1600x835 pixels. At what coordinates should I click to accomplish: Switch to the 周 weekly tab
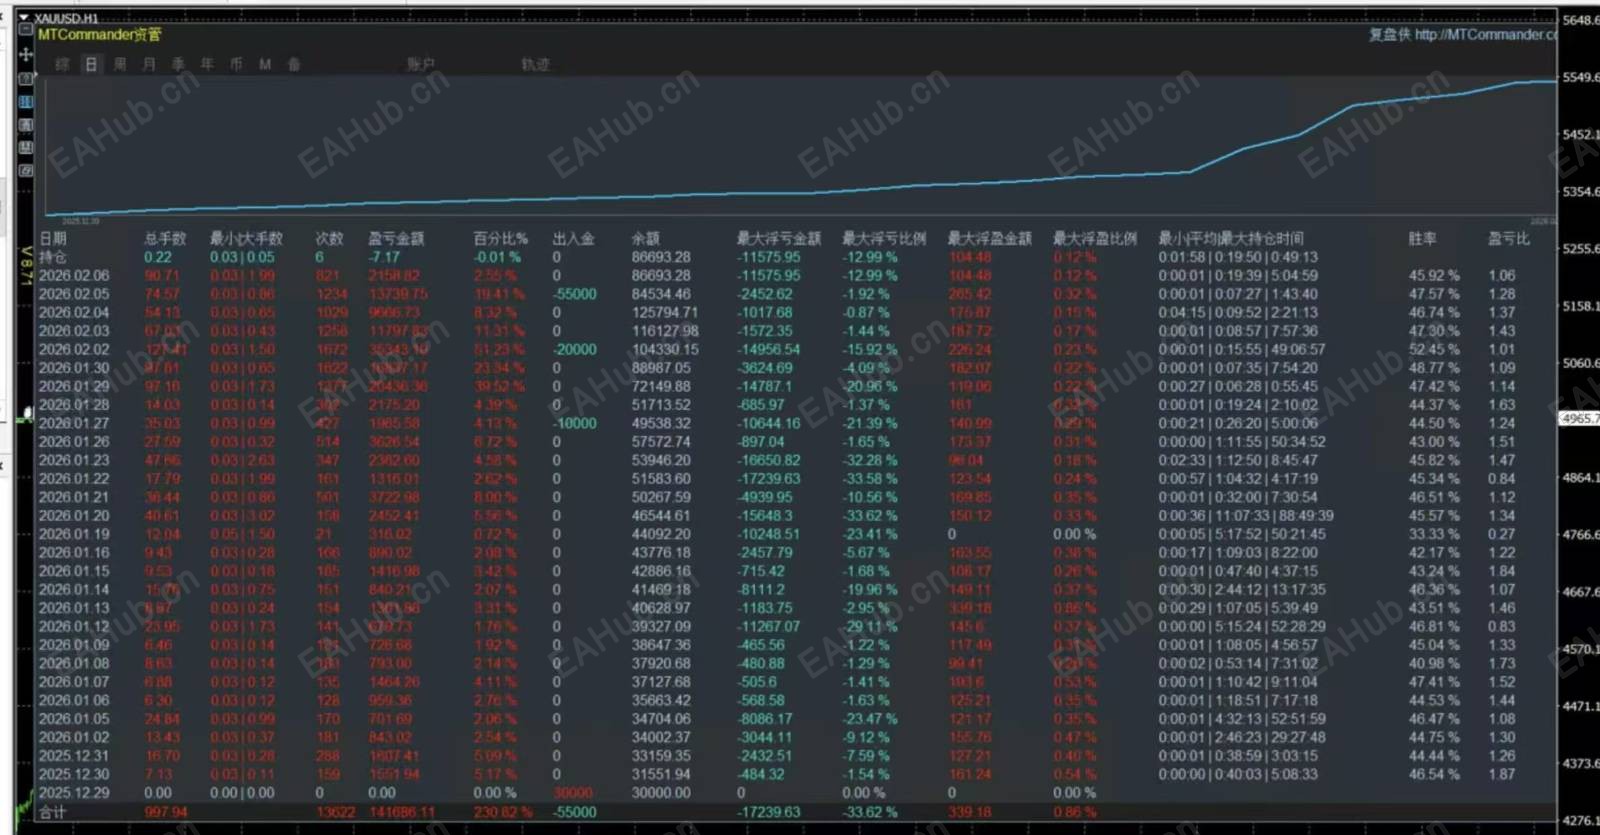click(x=120, y=64)
